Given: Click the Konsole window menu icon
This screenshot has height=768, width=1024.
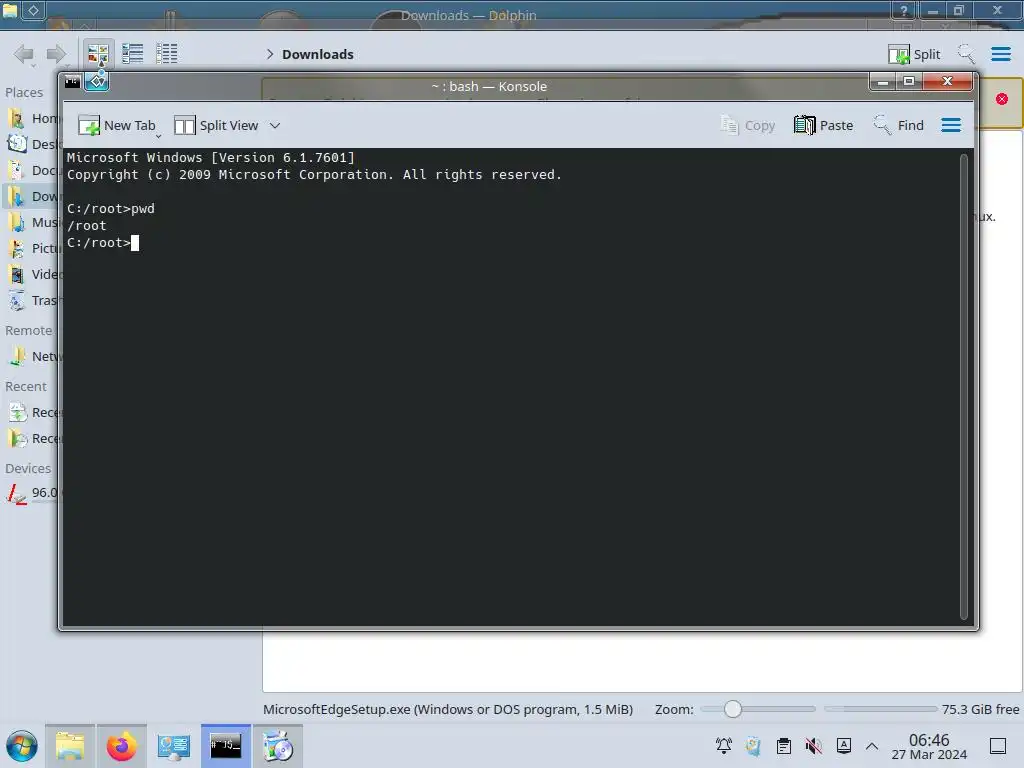Looking at the screenshot, I should [72, 82].
